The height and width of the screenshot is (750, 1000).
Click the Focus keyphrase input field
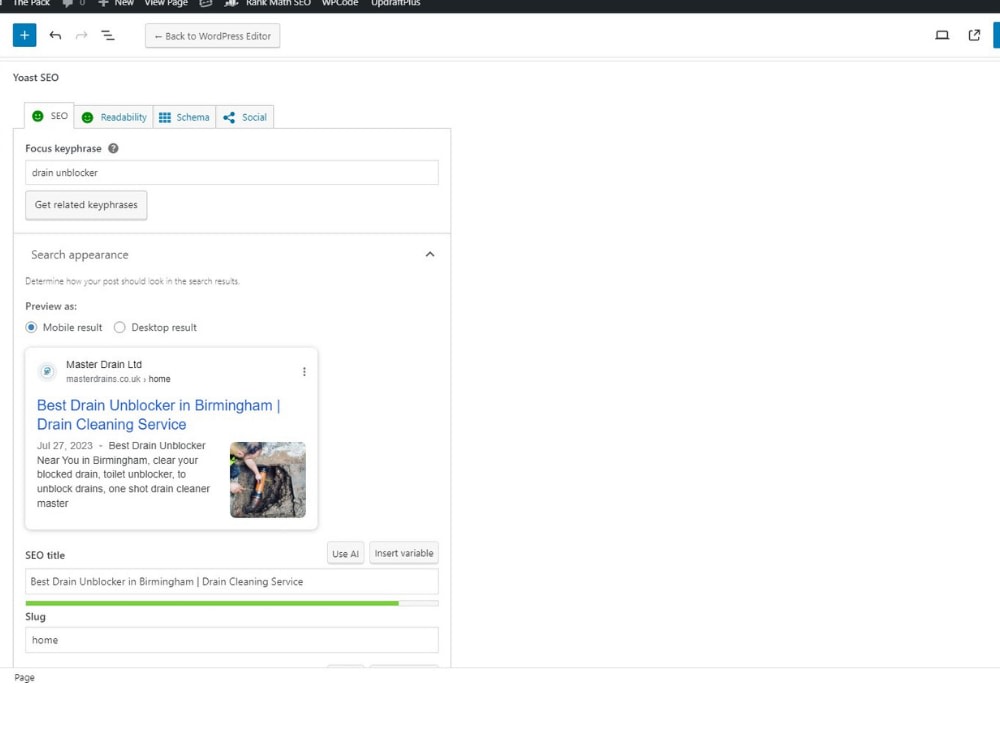[x=232, y=173]
